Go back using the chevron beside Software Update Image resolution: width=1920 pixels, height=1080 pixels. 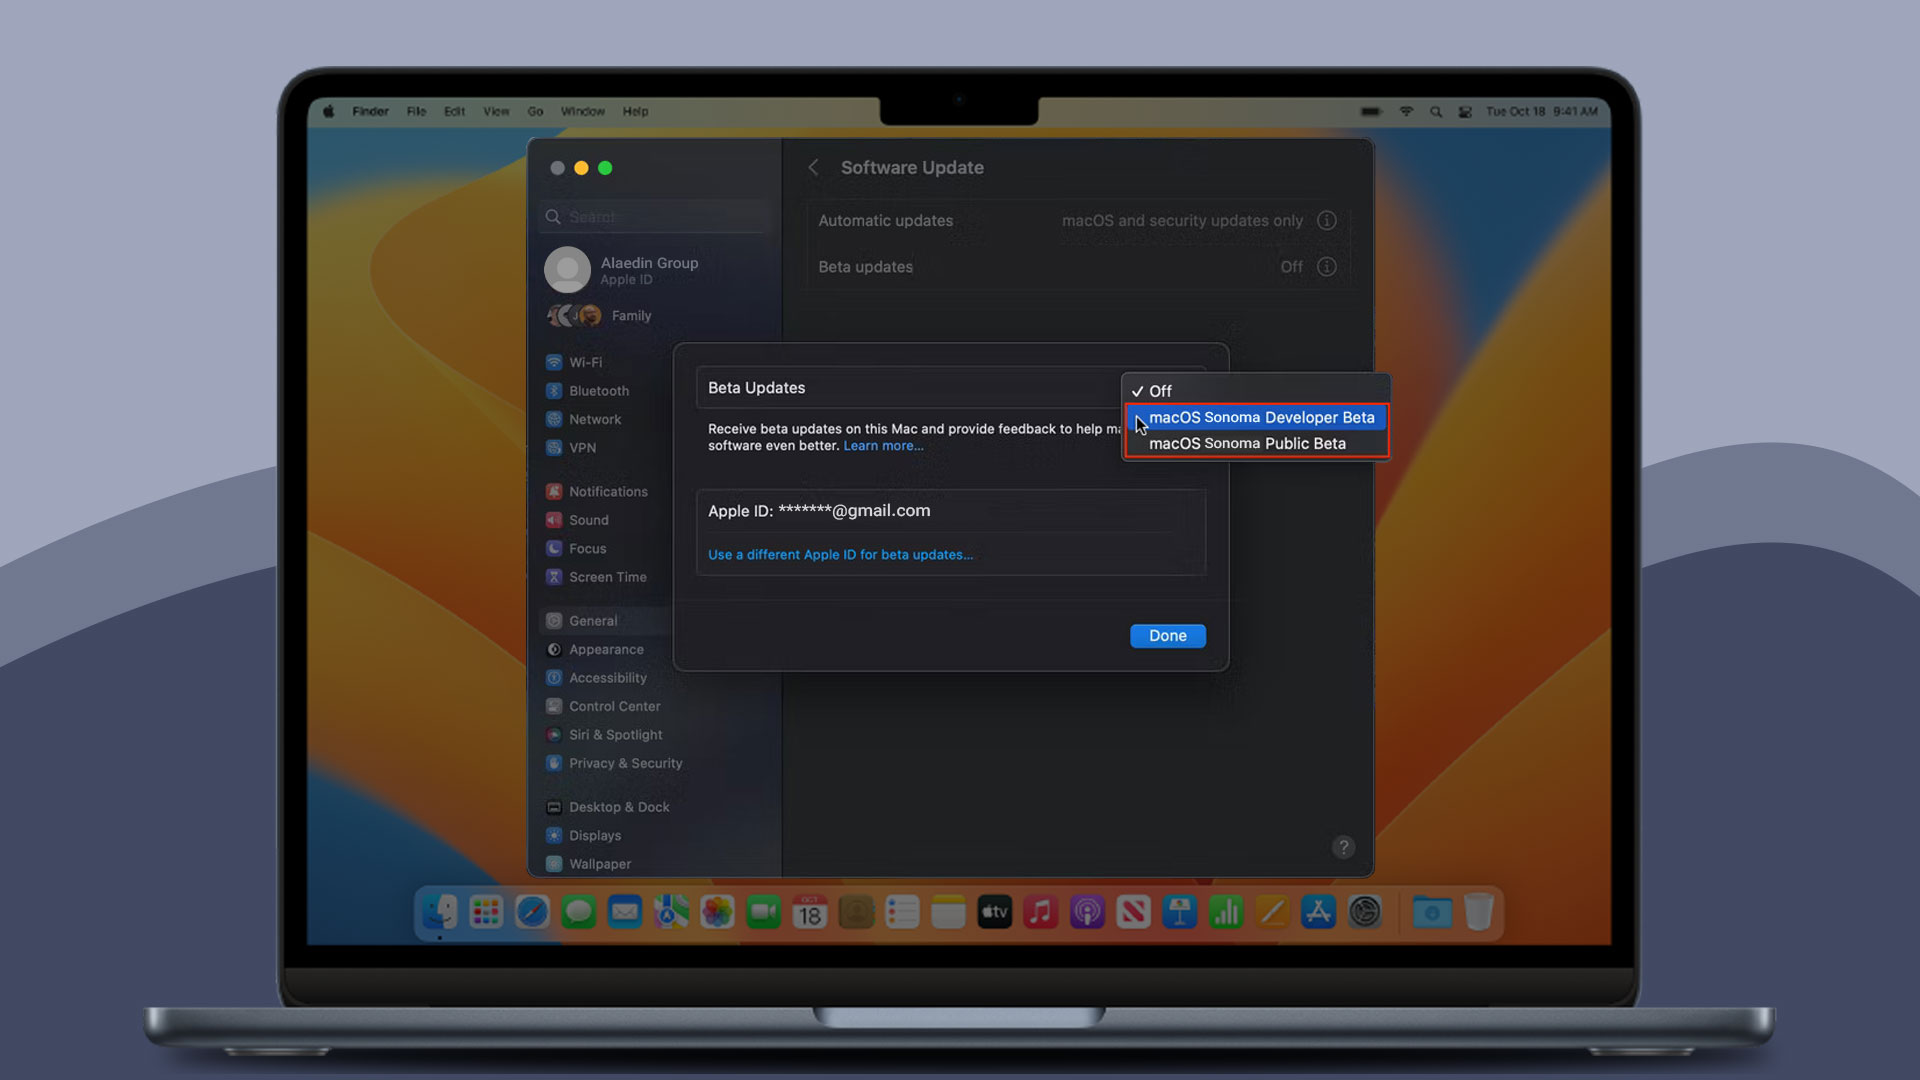[813, 168]
